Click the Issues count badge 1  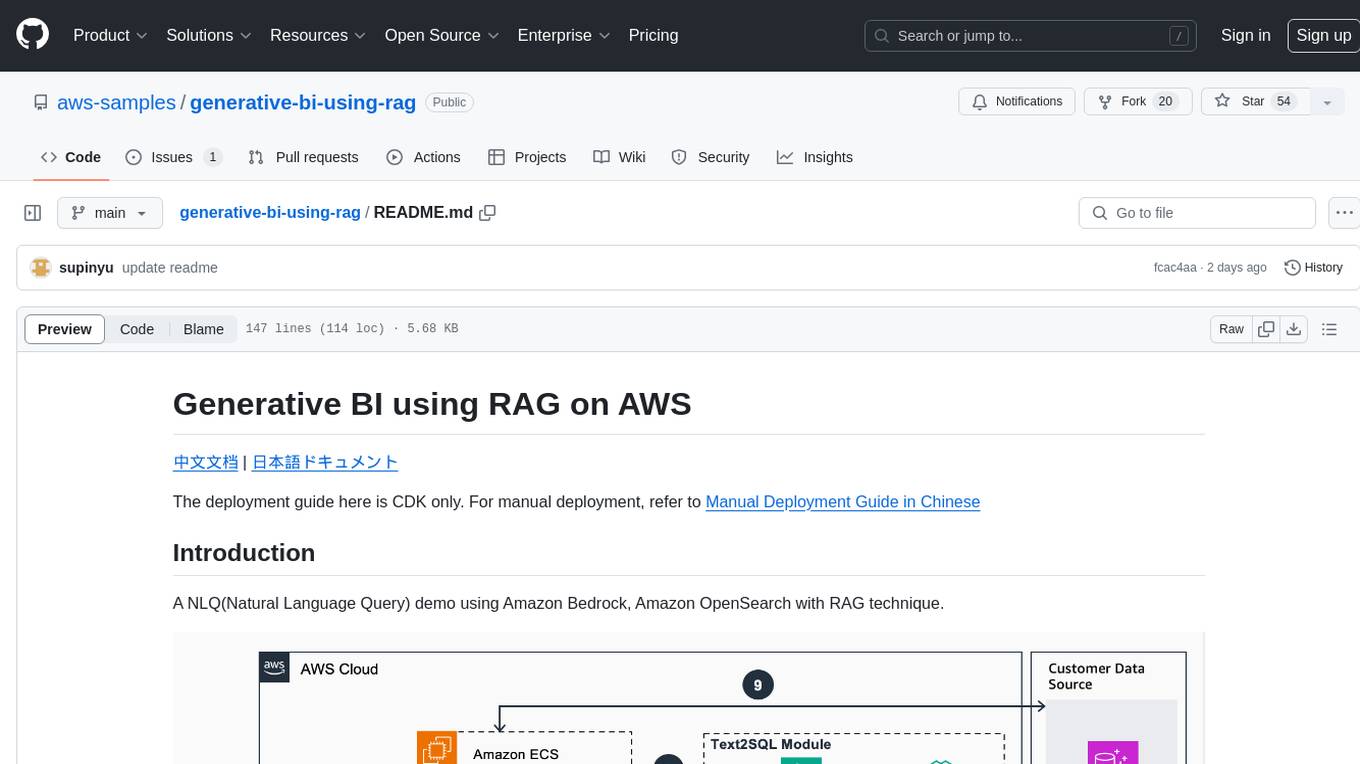click(x=212, y=157)
